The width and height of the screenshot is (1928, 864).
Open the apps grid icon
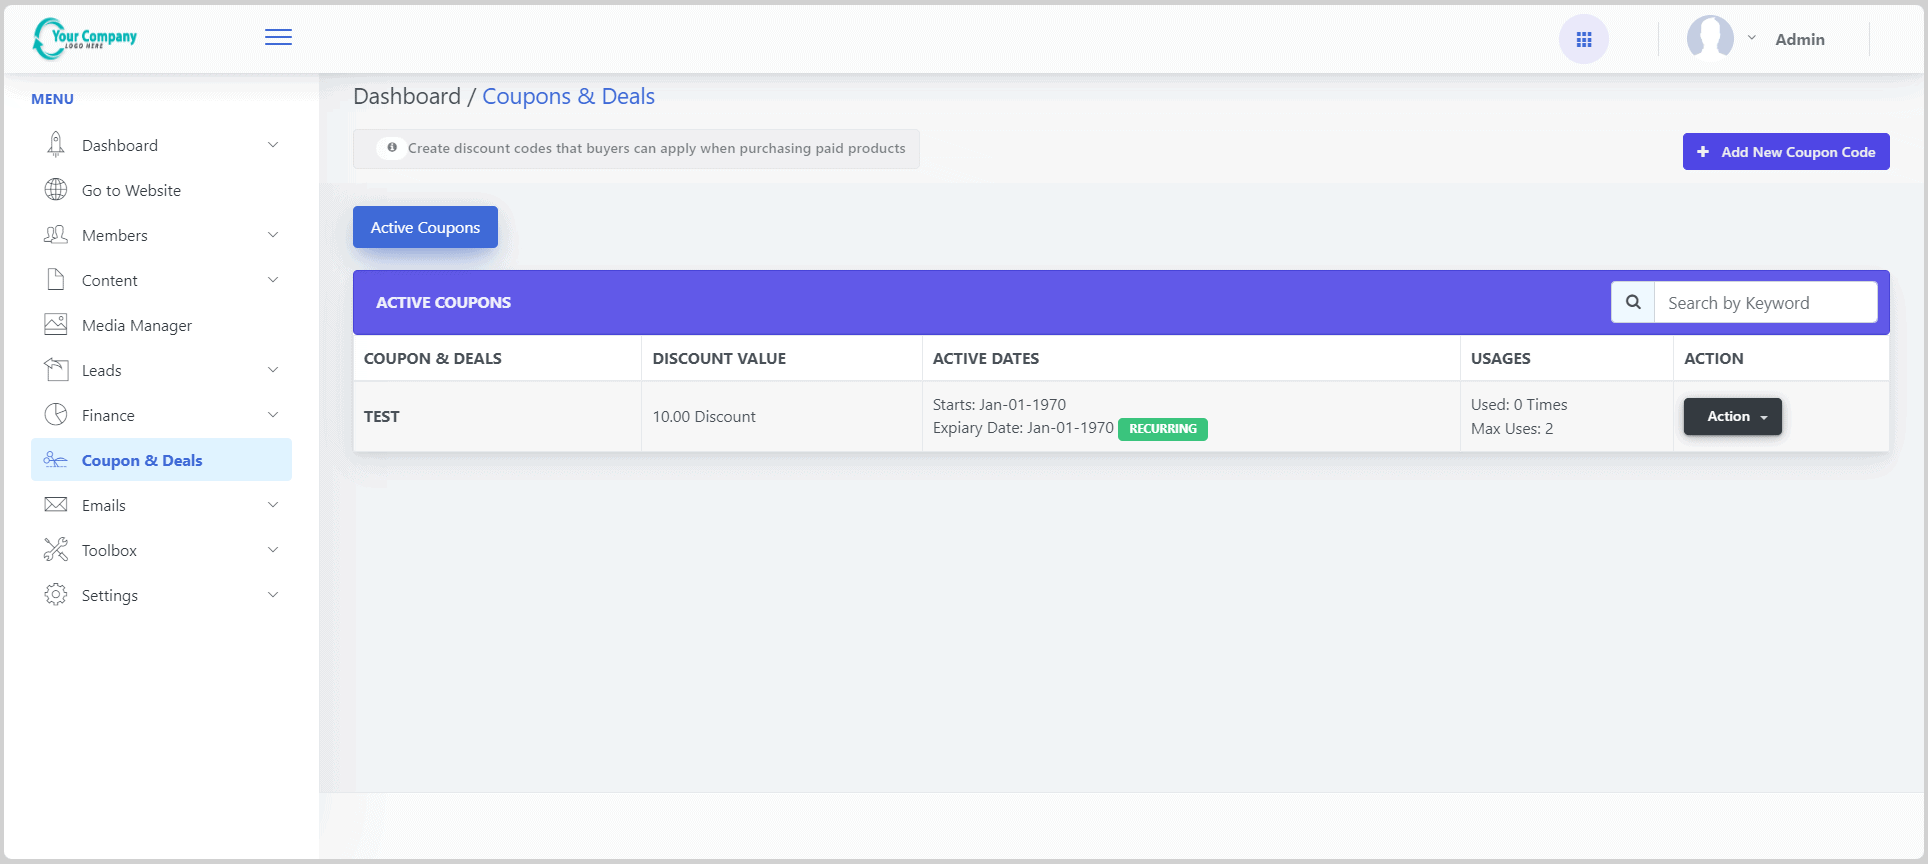point(1583,40)
